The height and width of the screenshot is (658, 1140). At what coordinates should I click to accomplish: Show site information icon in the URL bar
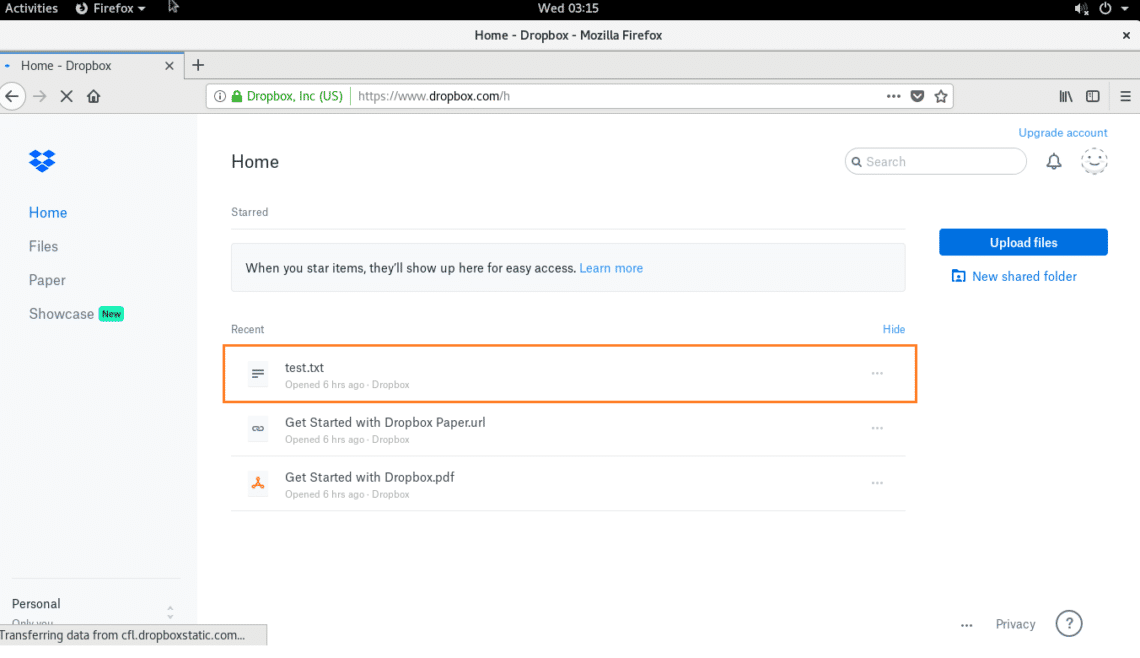(x=220, y=96)
